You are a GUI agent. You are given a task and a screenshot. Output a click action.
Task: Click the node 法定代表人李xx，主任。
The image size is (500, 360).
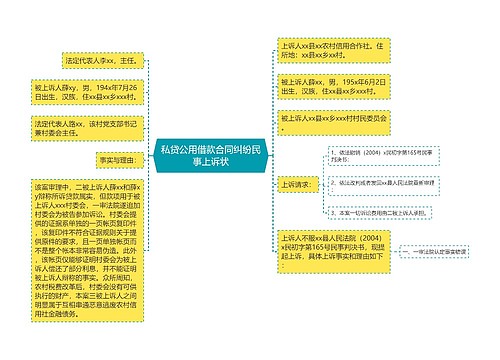(103, 61)
